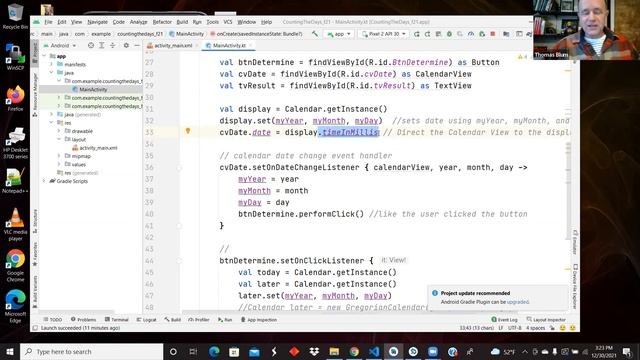The image size is (640, 360).
Task: Click Collapse All in project panel
Action: pyautogui.click(x=113, y=45)
